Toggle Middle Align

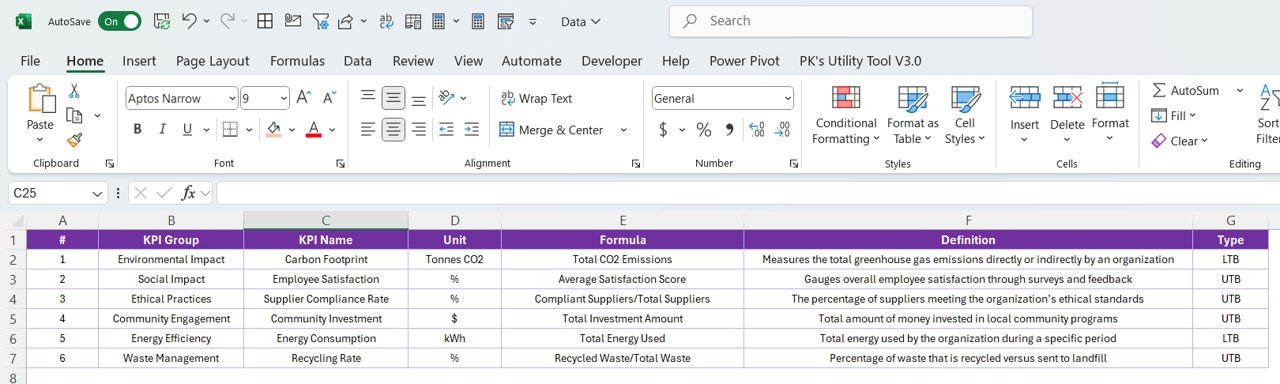click(x=393, y=98)
